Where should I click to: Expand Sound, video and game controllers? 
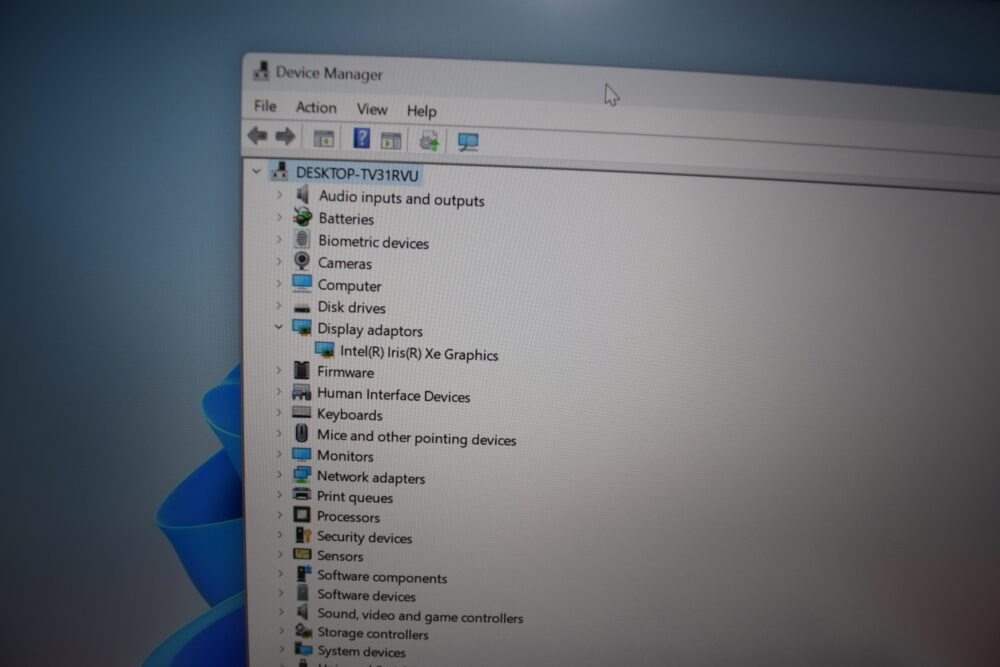(x=281, y=612)
